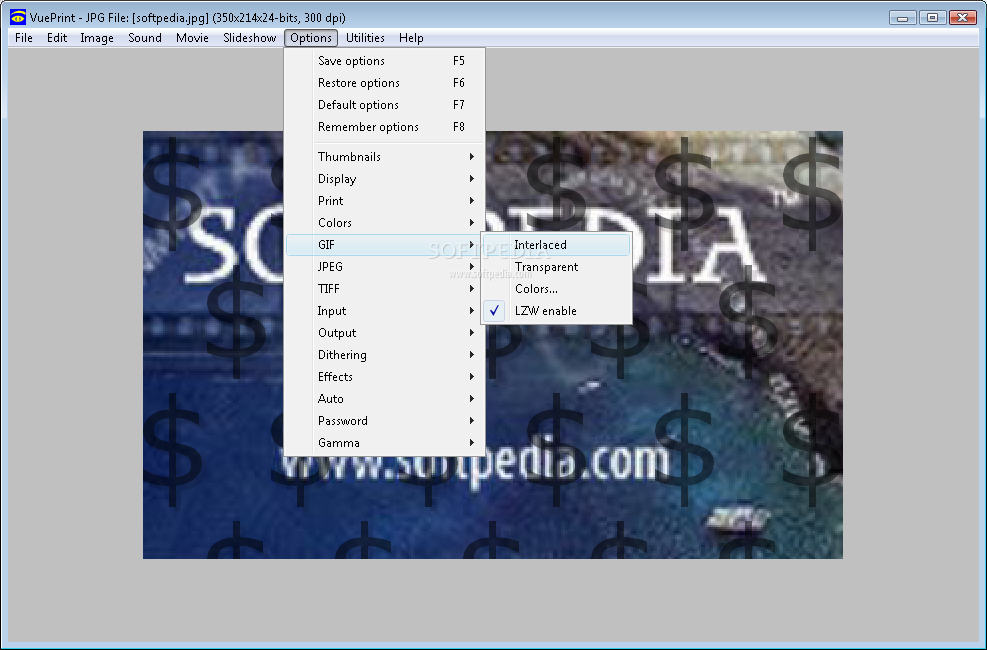Close the VuePrint window

pyautogui.click(x=962, y=18)
